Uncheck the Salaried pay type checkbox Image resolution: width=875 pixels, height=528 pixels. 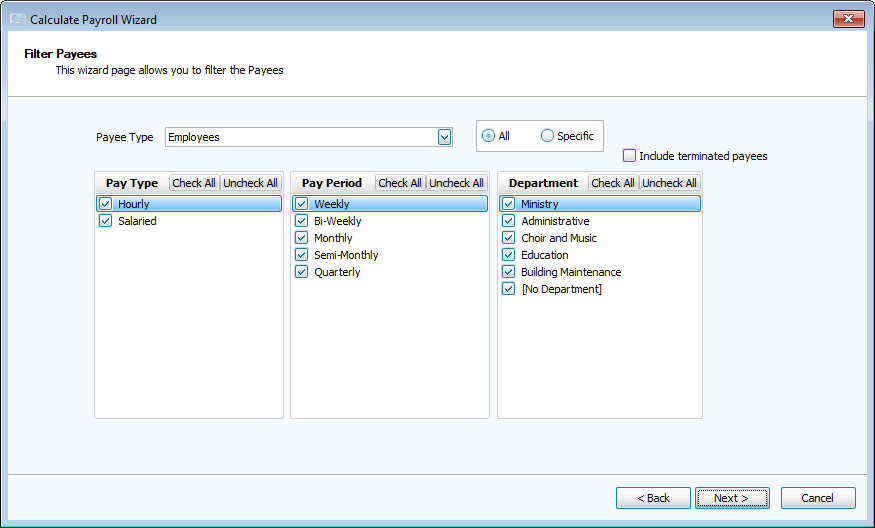coord(105,221)
